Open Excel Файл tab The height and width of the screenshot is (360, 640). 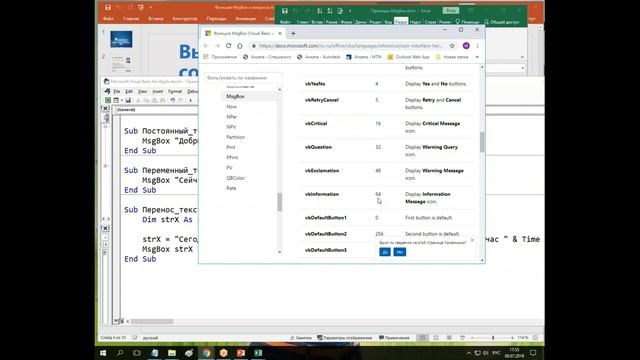tap(285, 22)
